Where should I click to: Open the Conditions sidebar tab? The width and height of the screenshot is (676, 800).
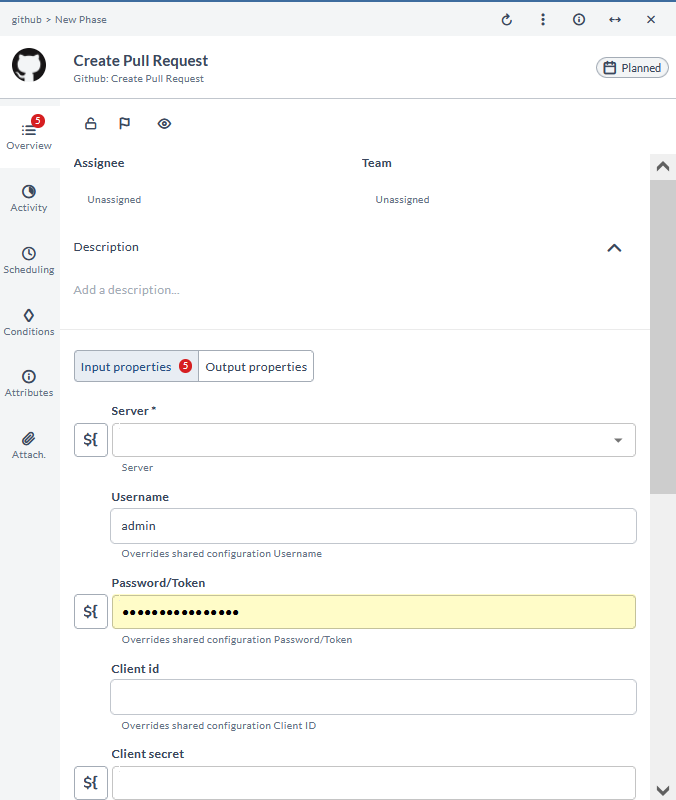(x=29, y=322)
